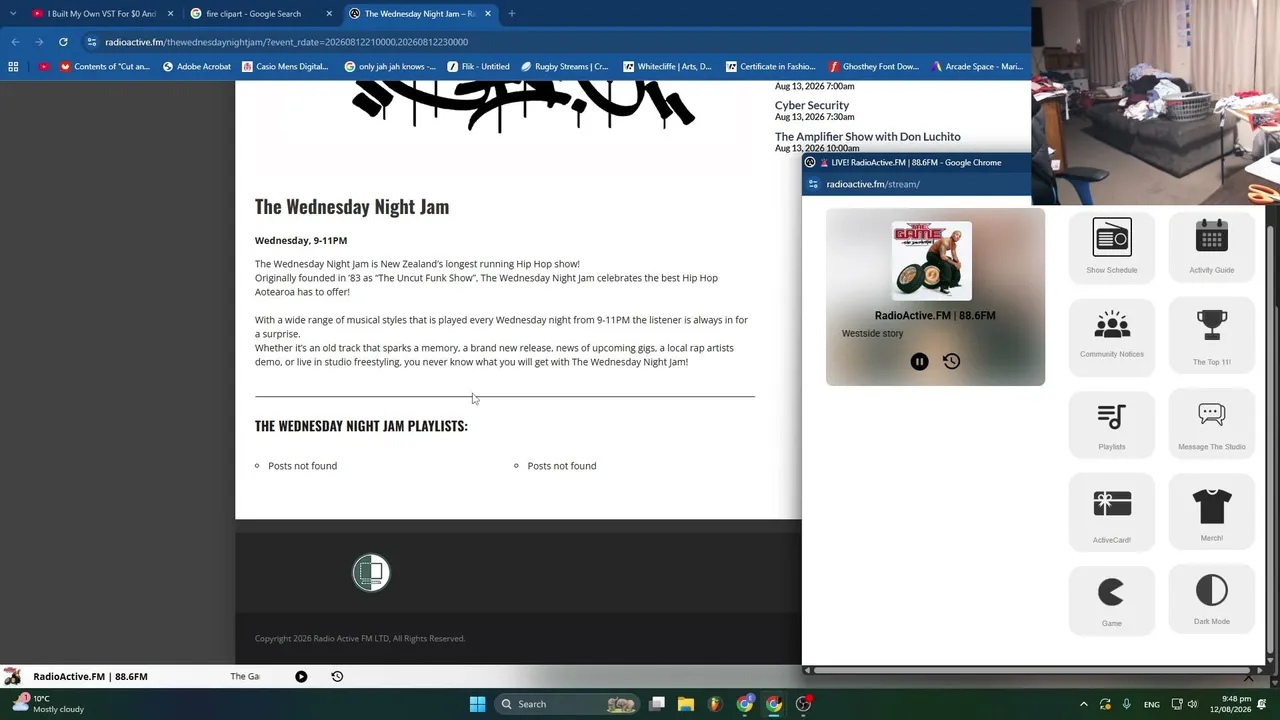Open File Explorer from the taskbar

(686, 704)
